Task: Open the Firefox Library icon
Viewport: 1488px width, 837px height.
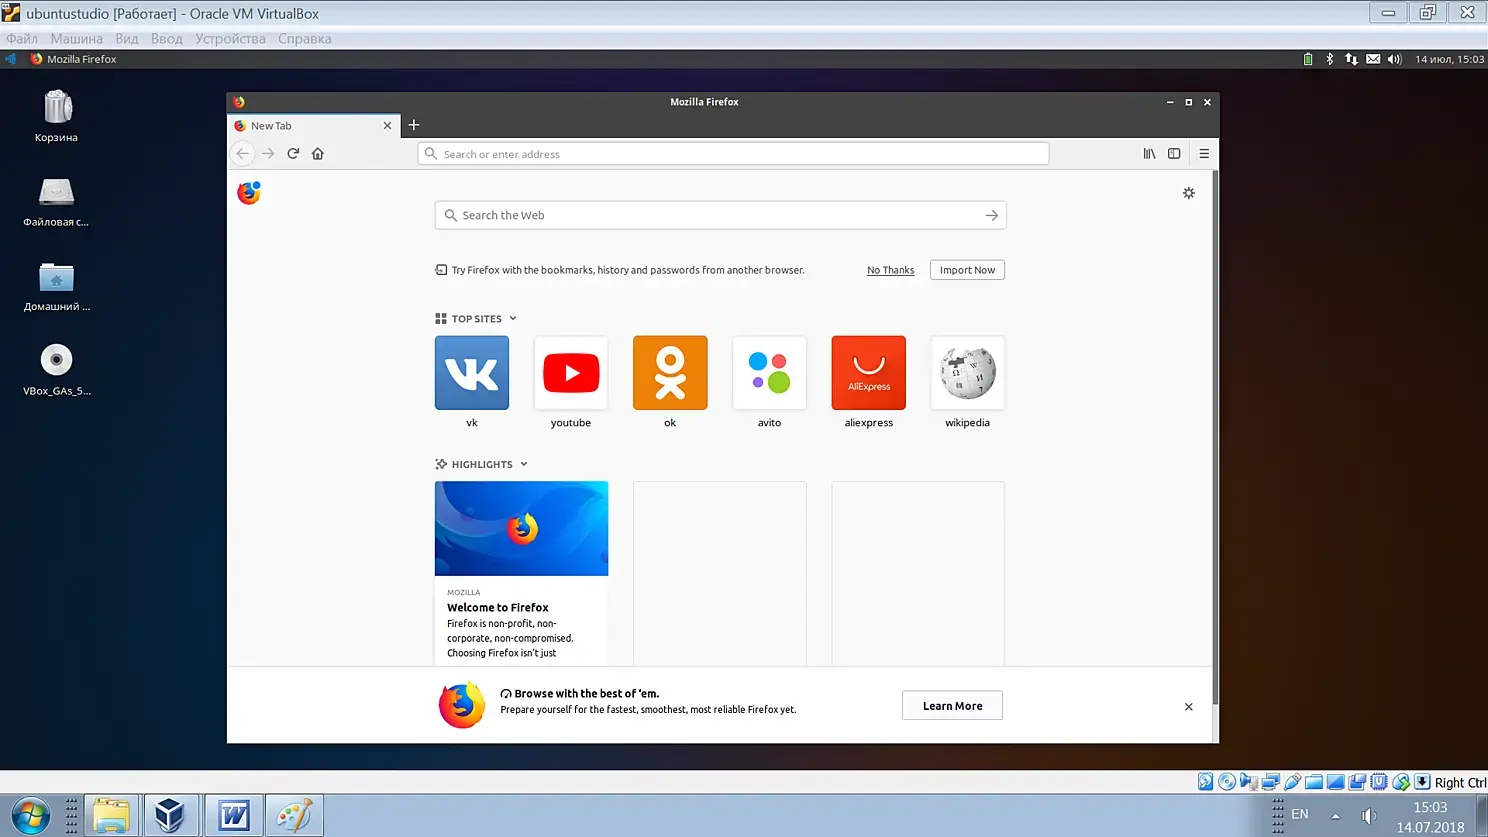Action: (x=1149, y=154)
